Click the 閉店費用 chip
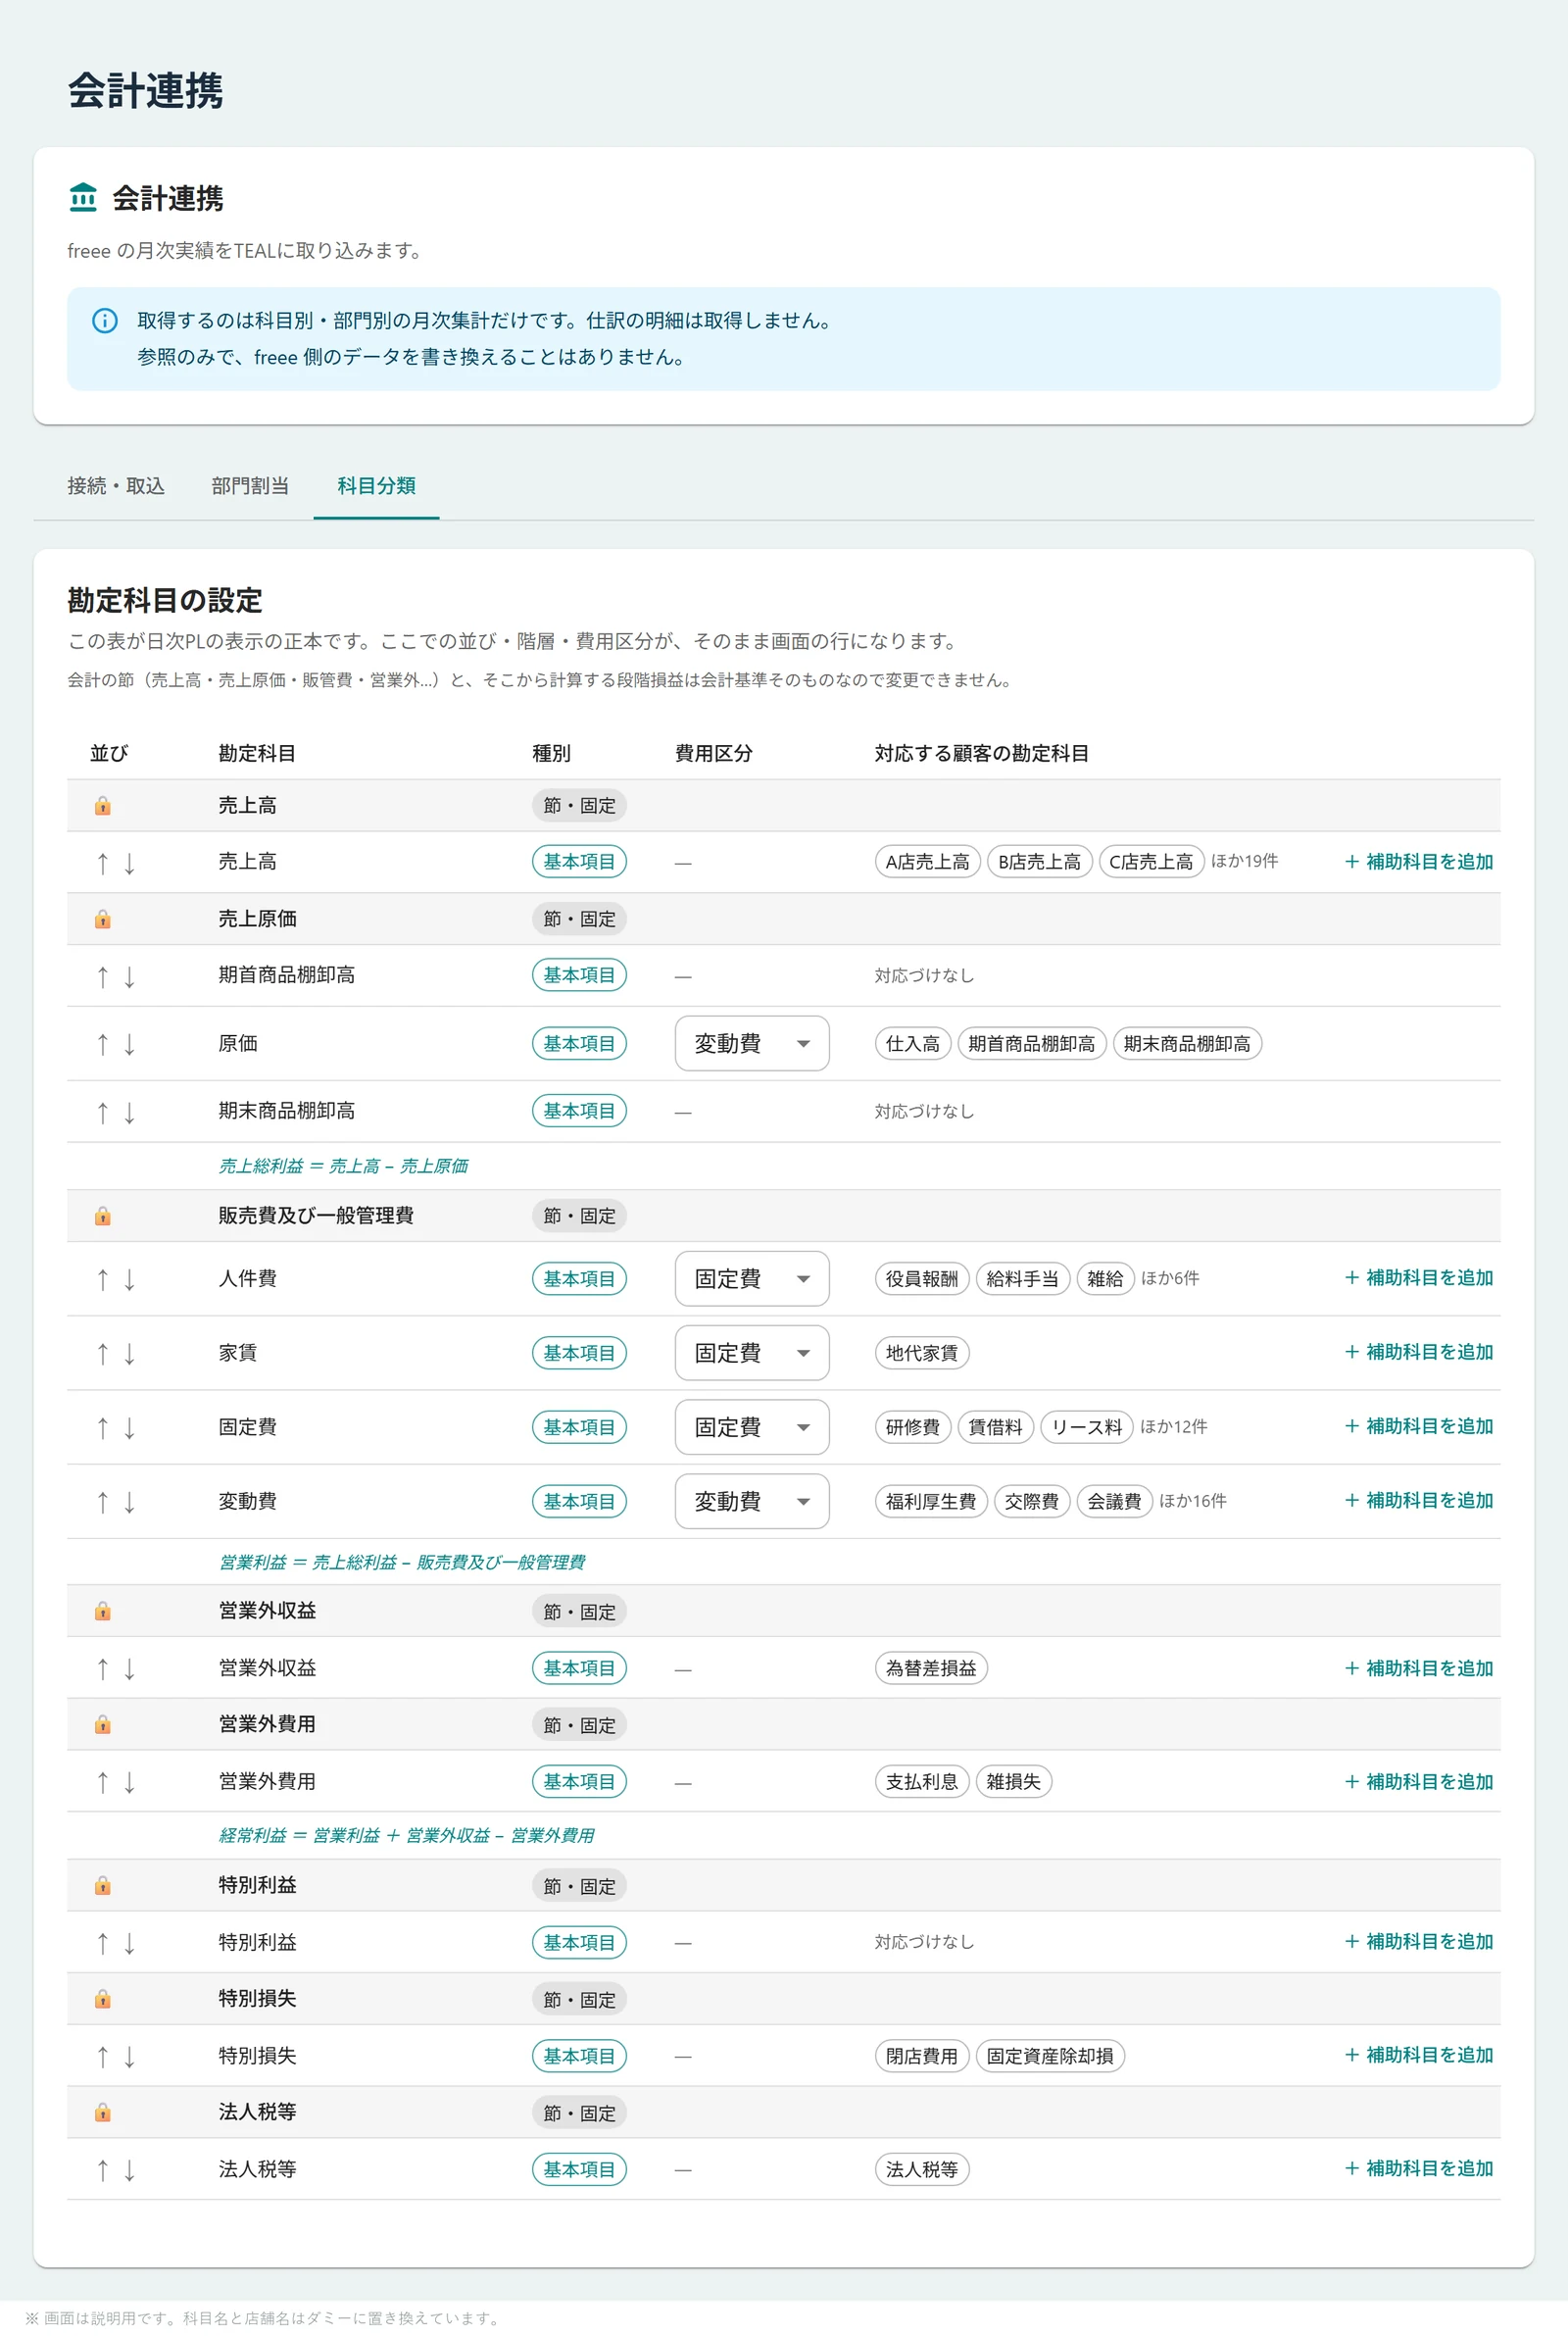 pyautogui.click(x=921, y=2056)
